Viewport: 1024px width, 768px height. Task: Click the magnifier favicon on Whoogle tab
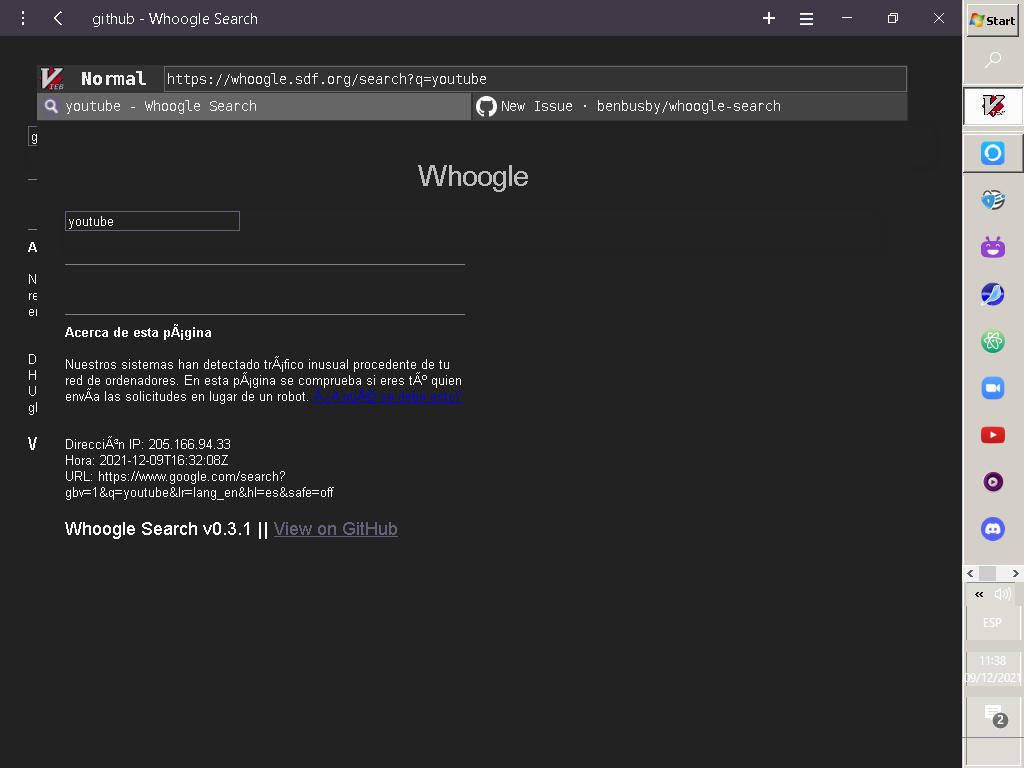point(51,106)
